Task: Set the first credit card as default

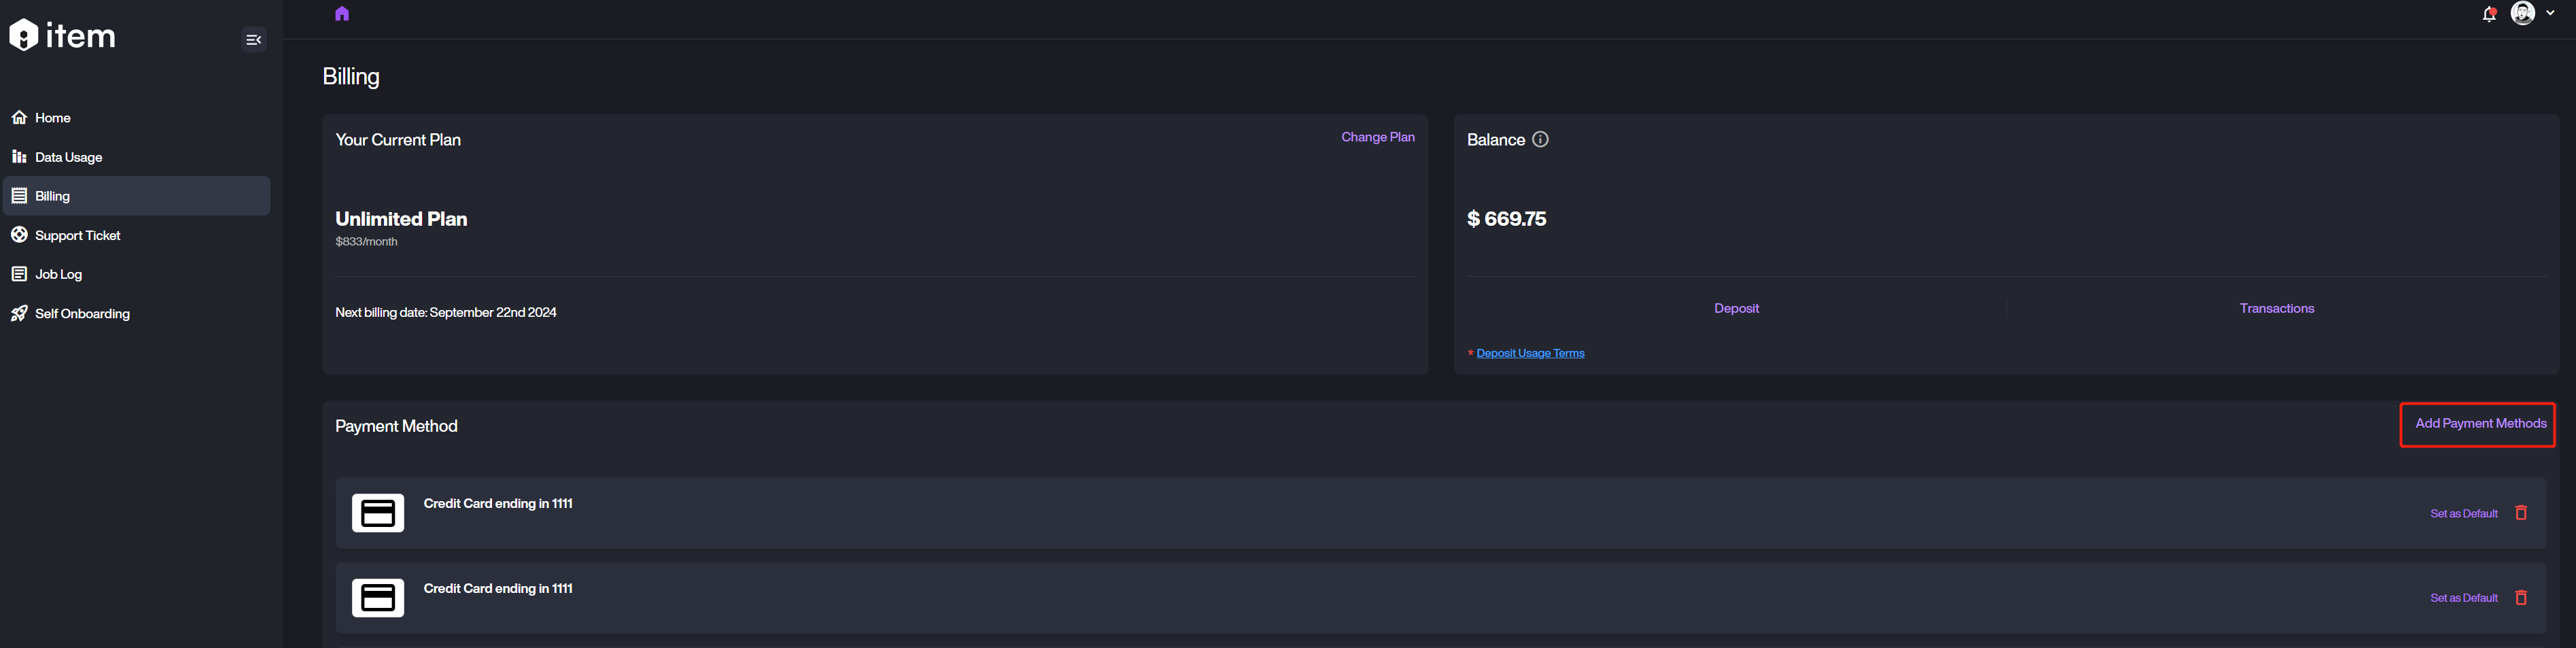Action: point(2463,514)
